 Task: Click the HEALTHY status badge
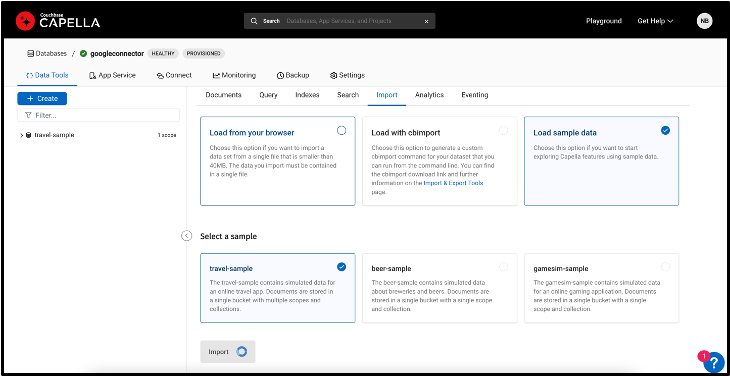(x=163, y=54)
